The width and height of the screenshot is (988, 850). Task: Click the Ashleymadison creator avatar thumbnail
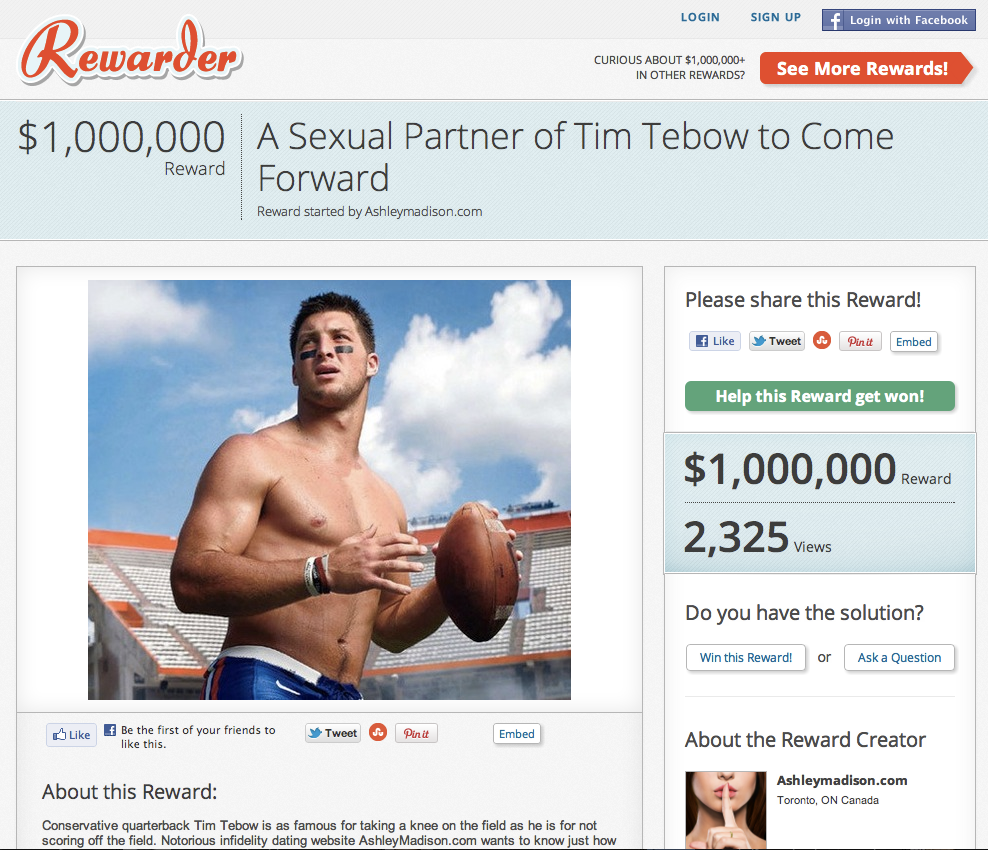click(x=726, y=810)
